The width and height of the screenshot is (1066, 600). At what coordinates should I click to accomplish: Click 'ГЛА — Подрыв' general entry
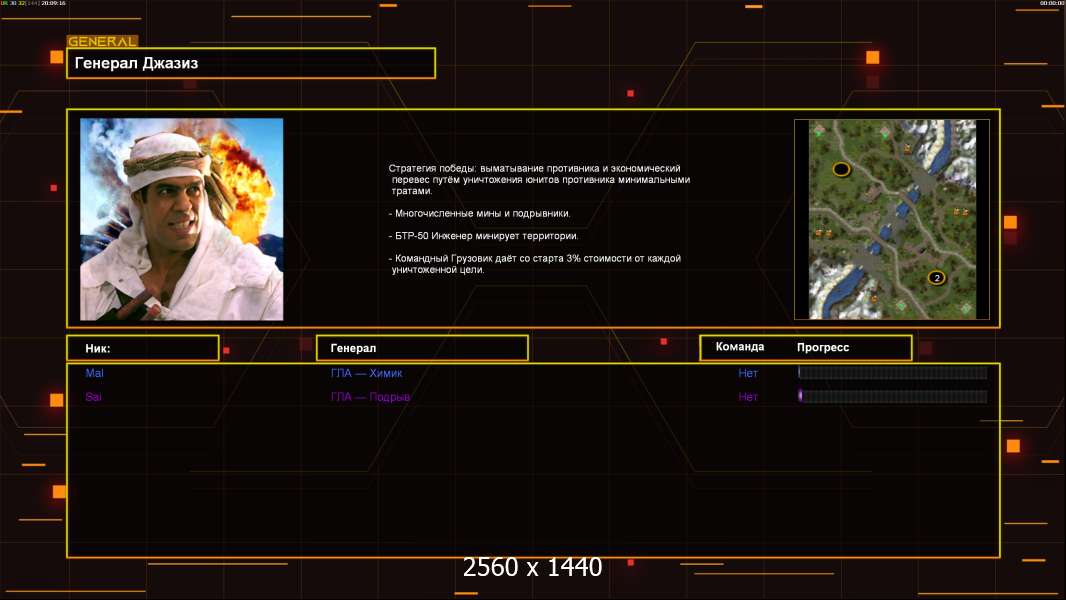371,397
